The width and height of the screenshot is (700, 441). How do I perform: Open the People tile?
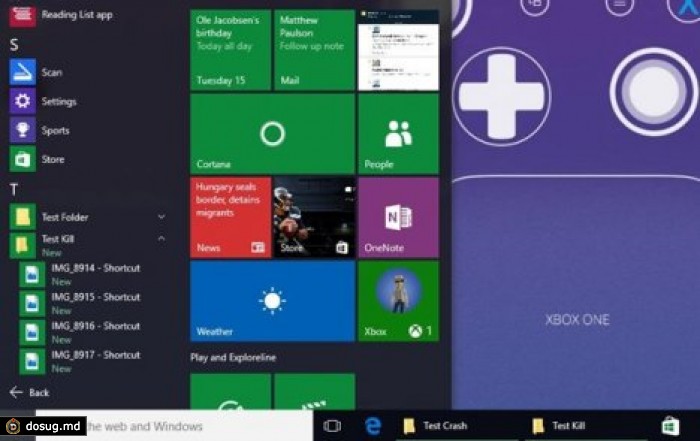pos(398,133)
